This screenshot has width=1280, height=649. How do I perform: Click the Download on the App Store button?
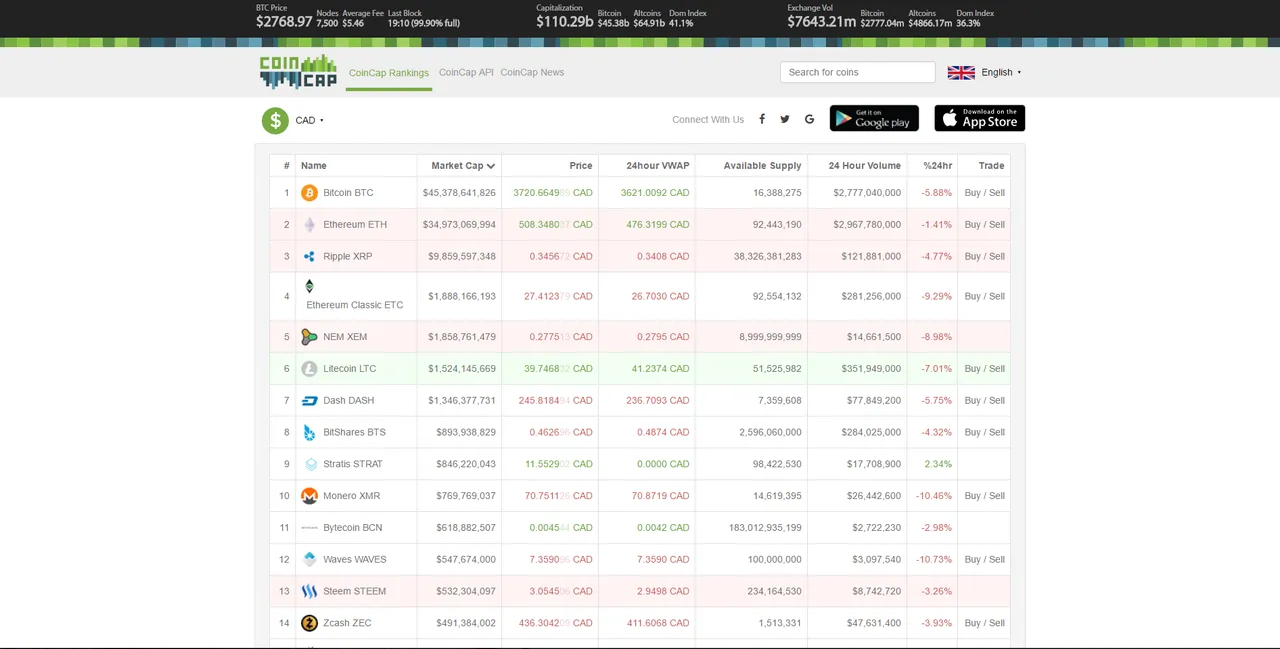tap(980, 118)
